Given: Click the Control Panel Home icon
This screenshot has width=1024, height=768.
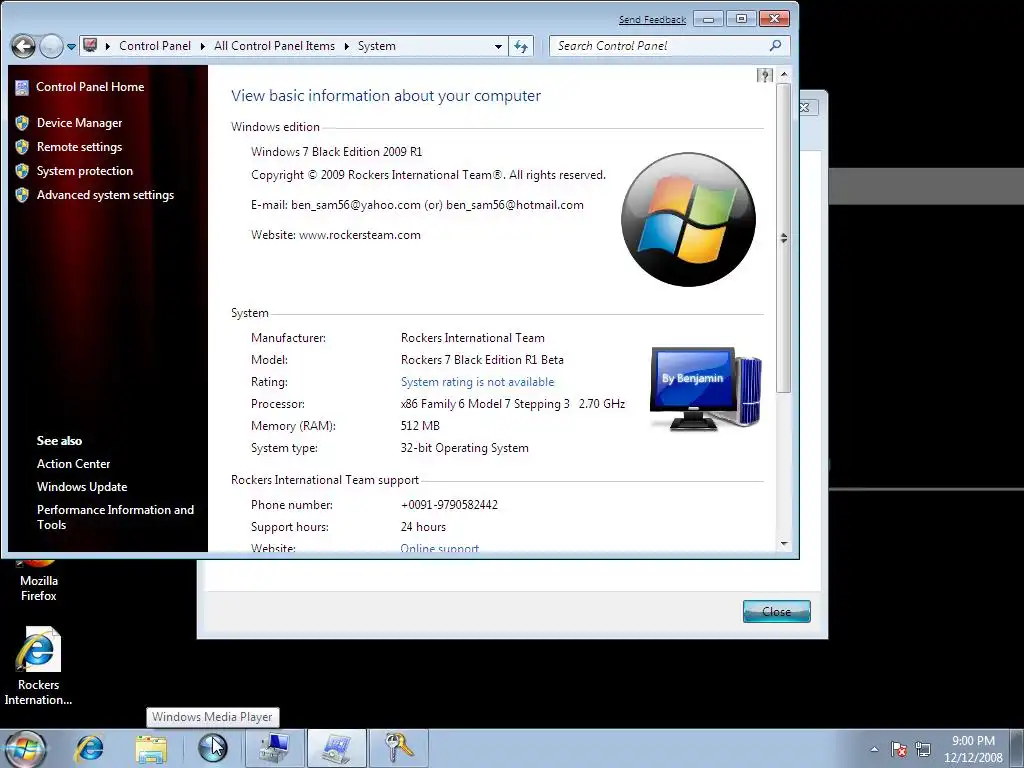Looking at the screenshot, I should pyautogui.click(x=22, y=87).
